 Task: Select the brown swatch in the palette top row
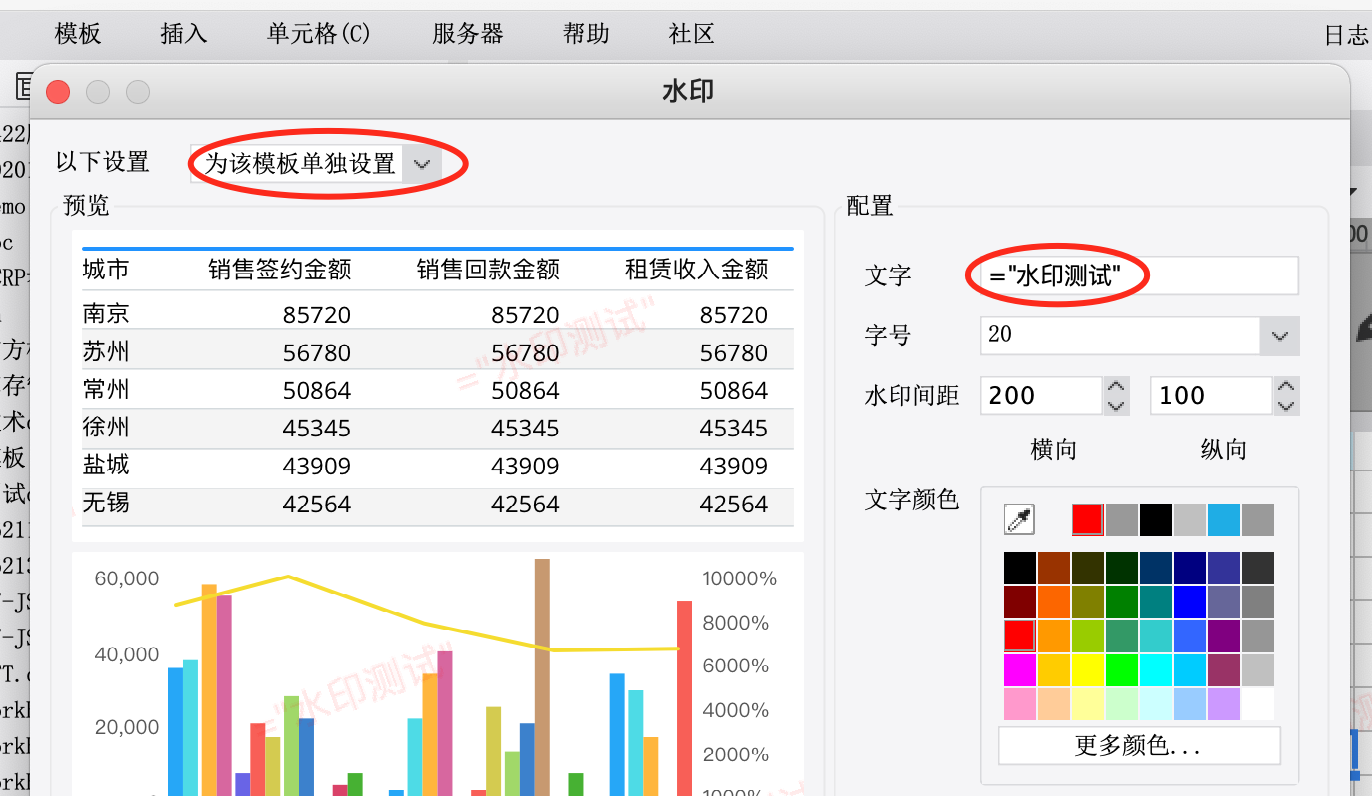[1054, 568]
